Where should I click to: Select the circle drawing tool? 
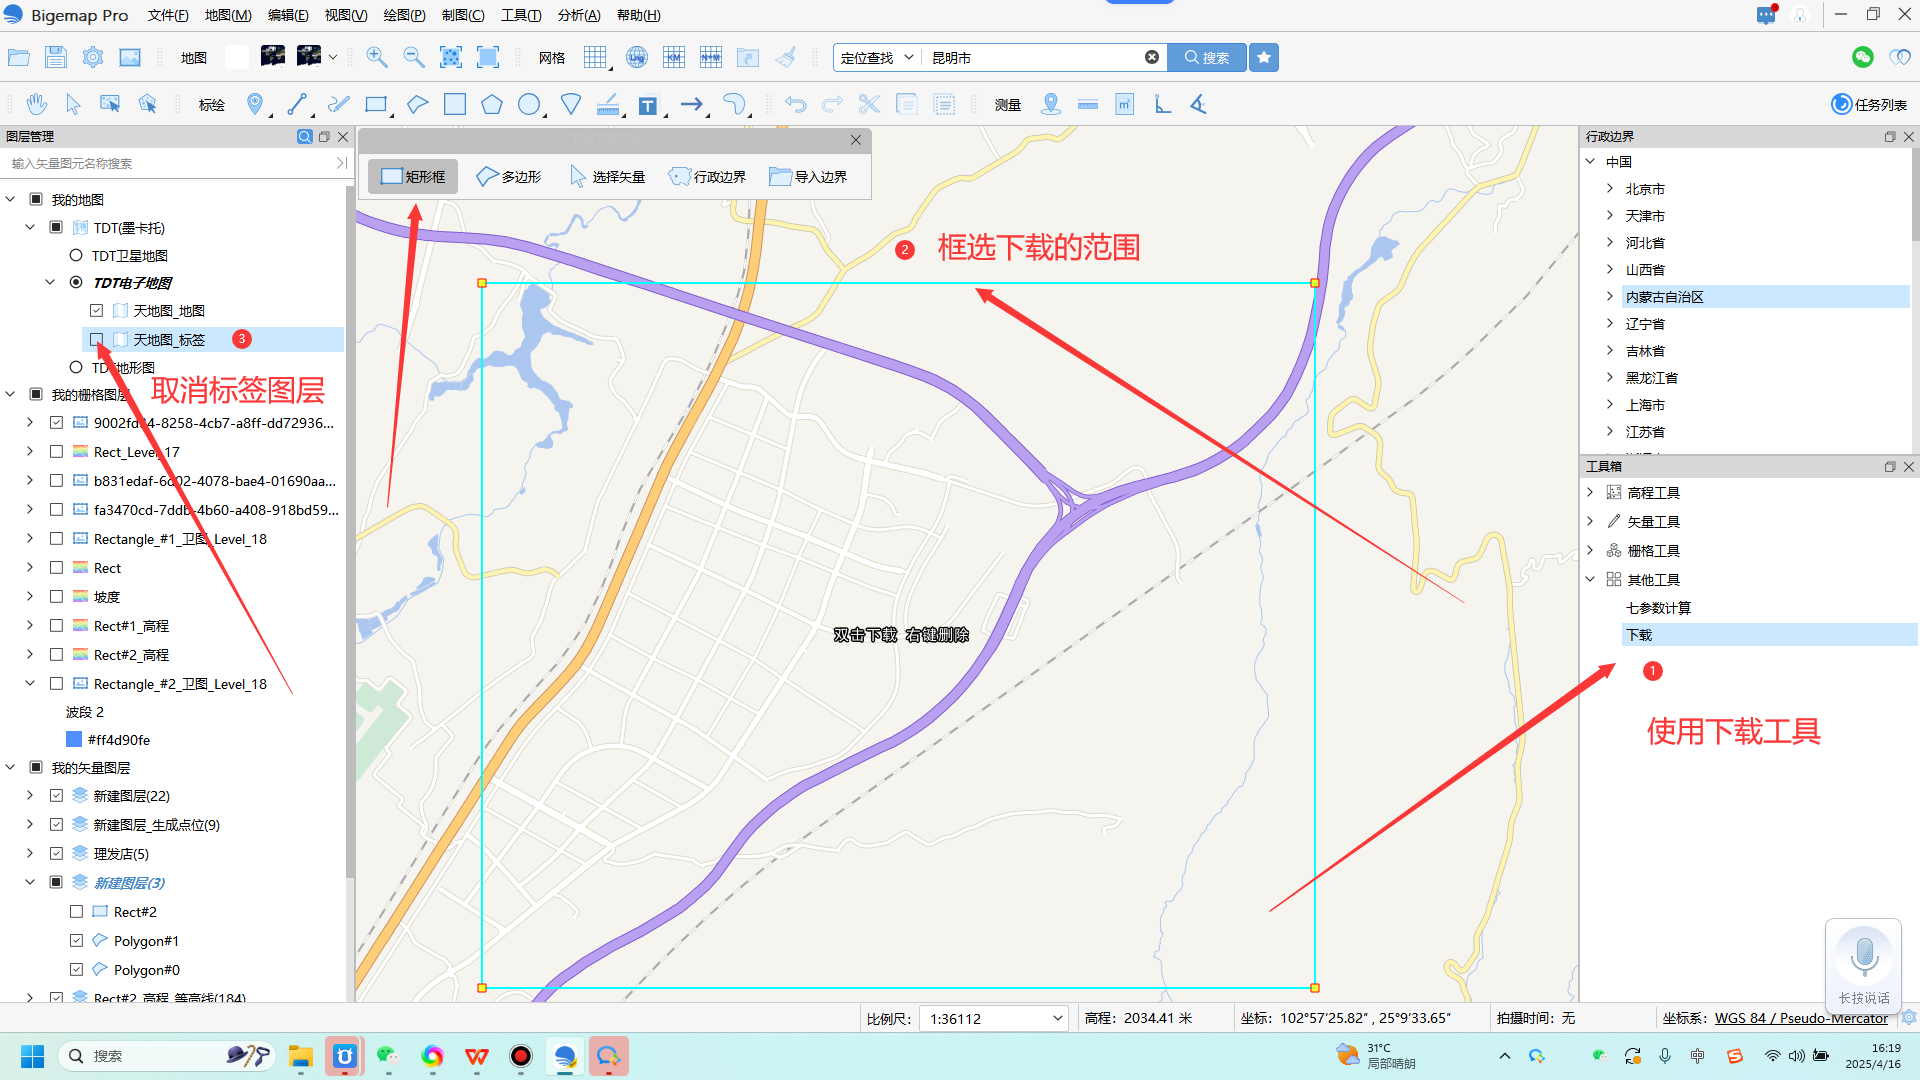(x=529, y=104)
